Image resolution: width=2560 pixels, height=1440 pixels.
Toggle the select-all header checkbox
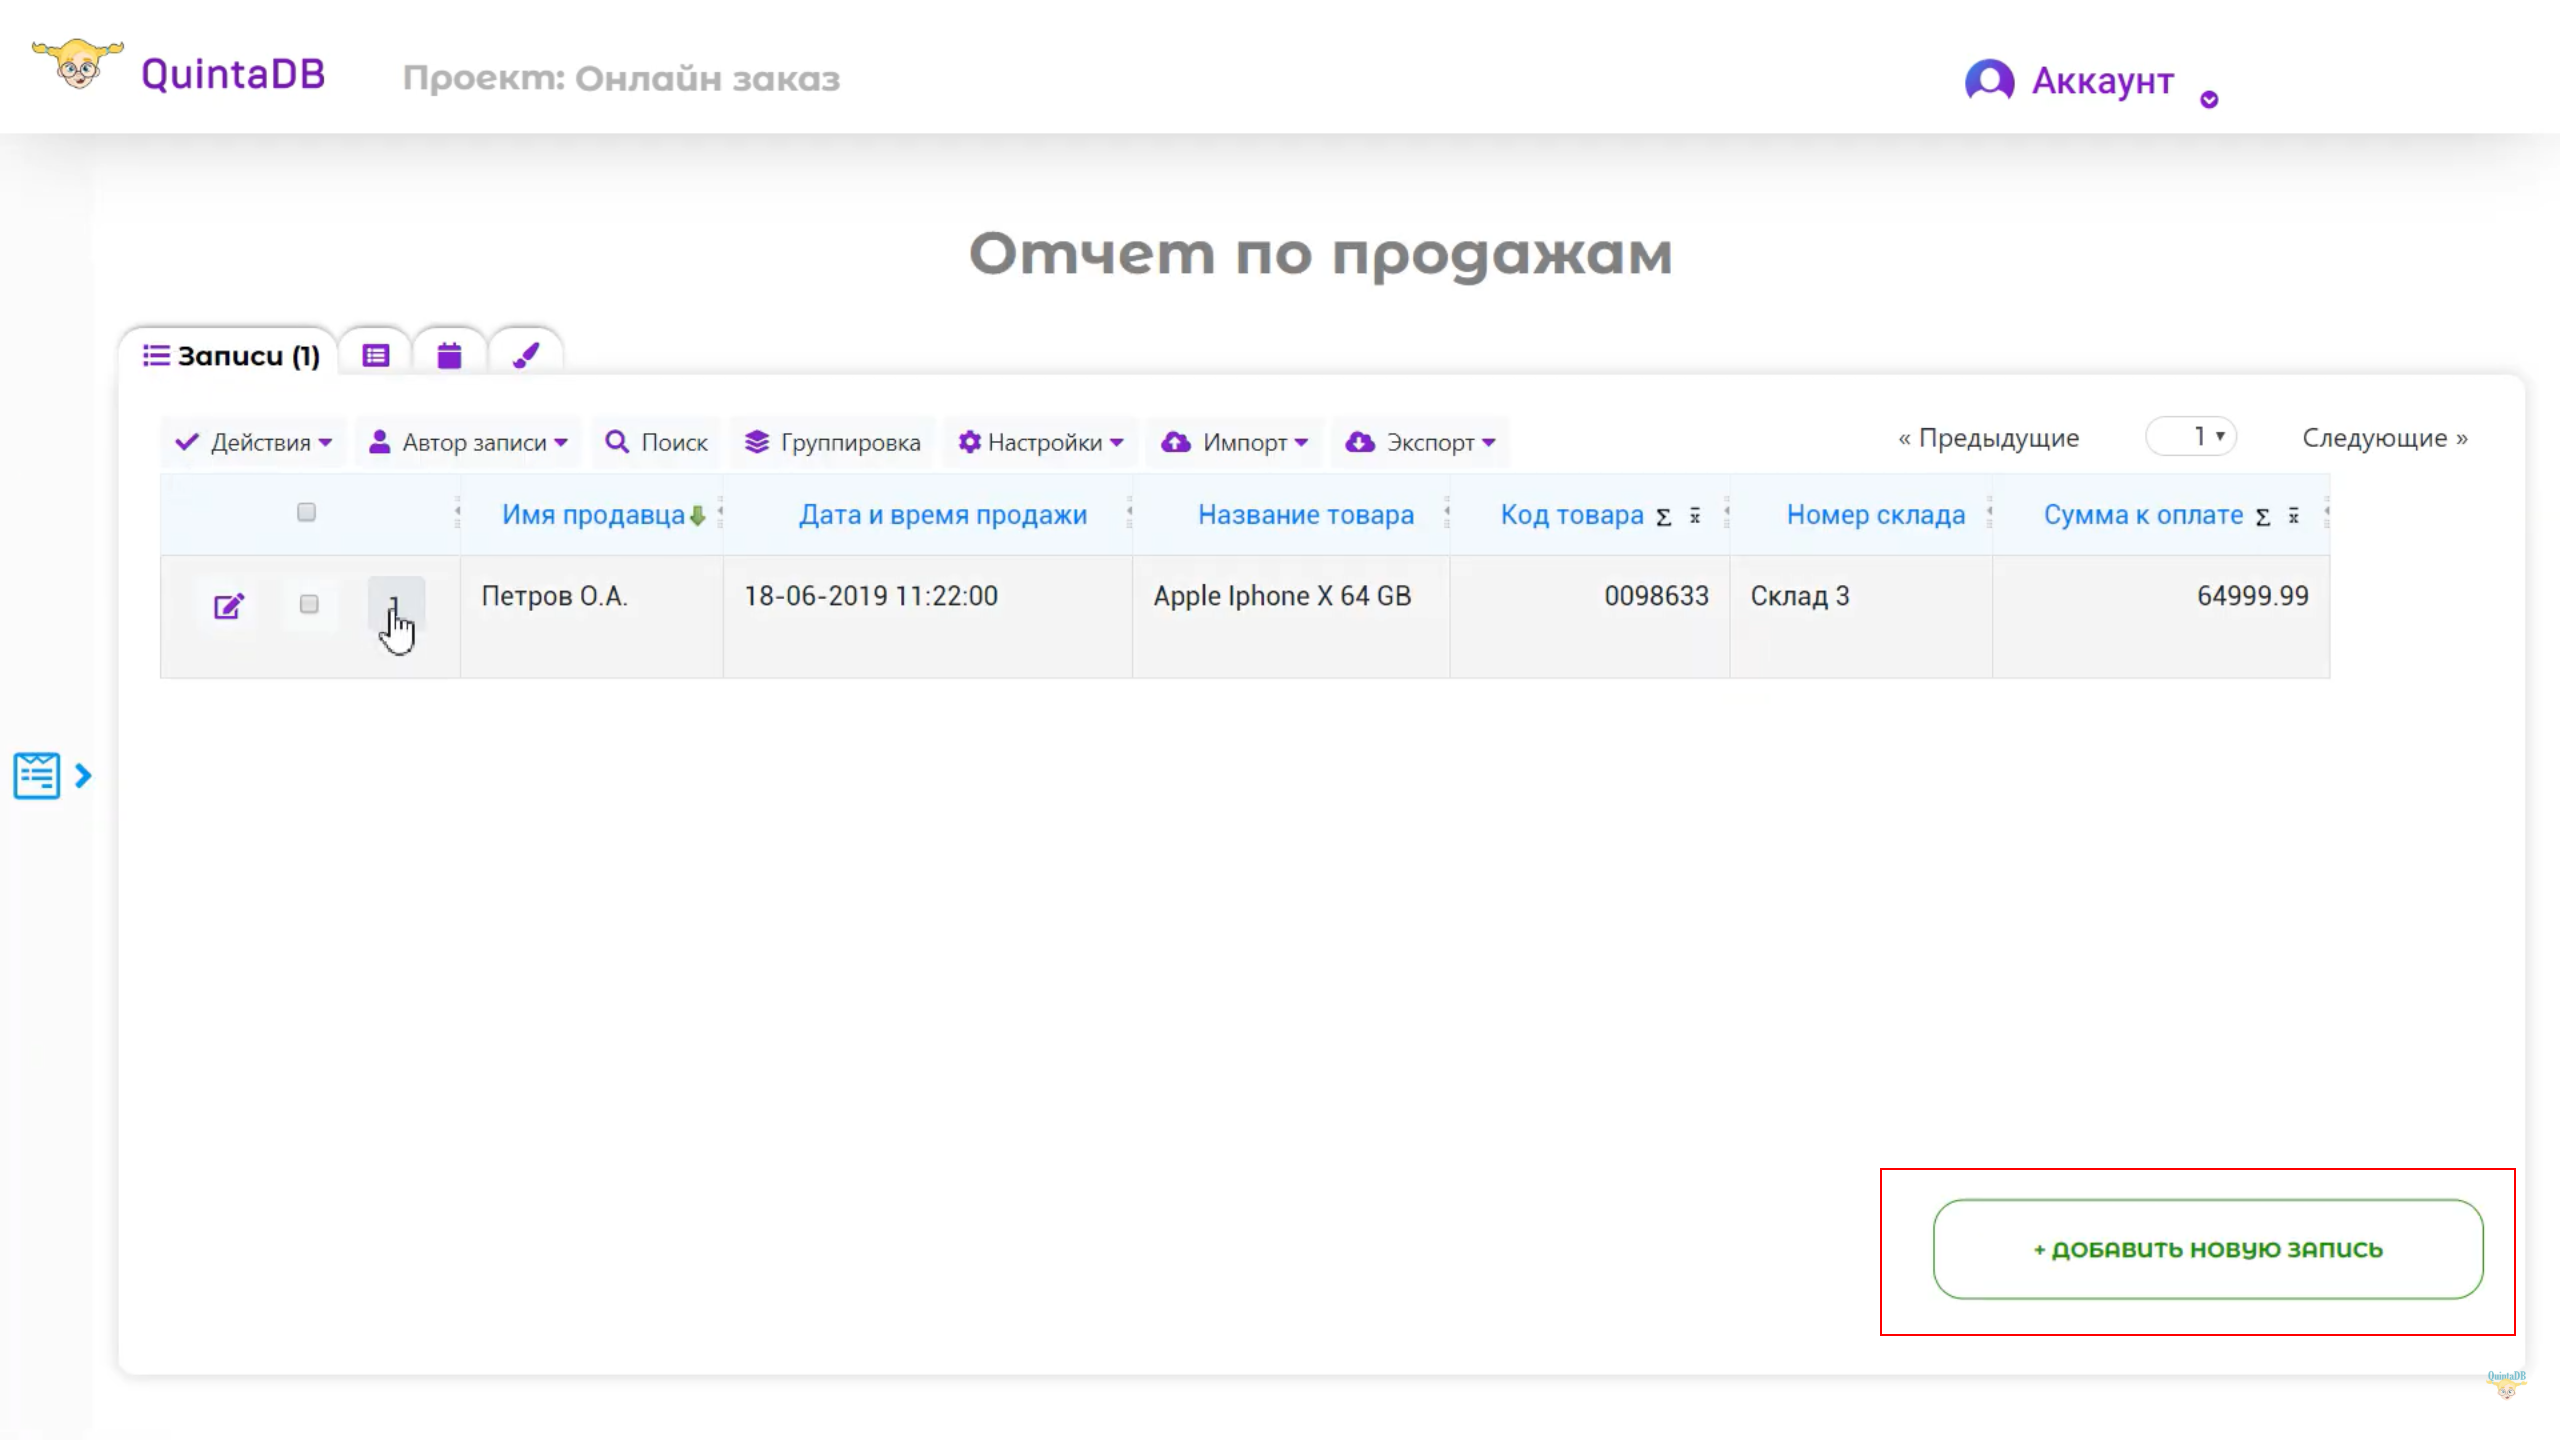307,512
